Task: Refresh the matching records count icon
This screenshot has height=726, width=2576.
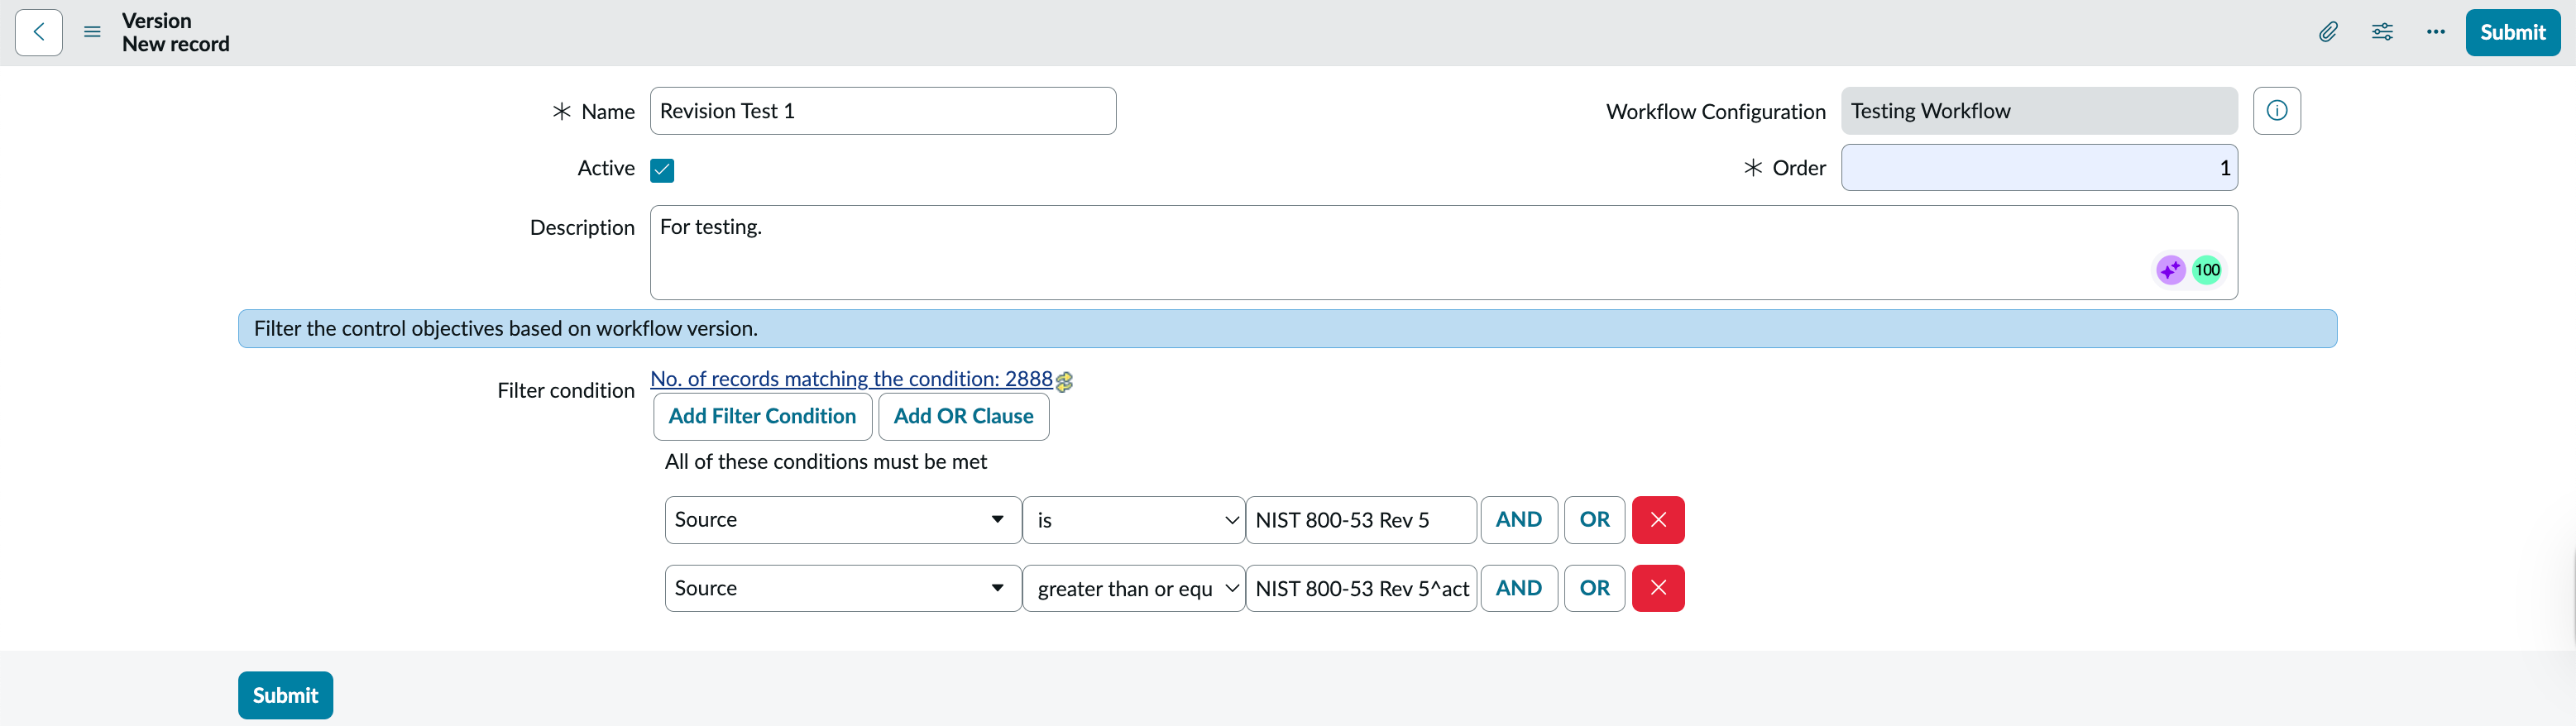Action: 1064,381
